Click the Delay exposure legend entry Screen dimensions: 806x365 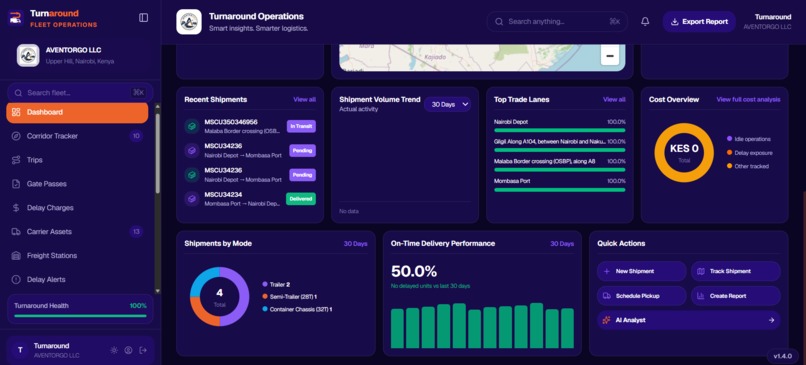749,153
